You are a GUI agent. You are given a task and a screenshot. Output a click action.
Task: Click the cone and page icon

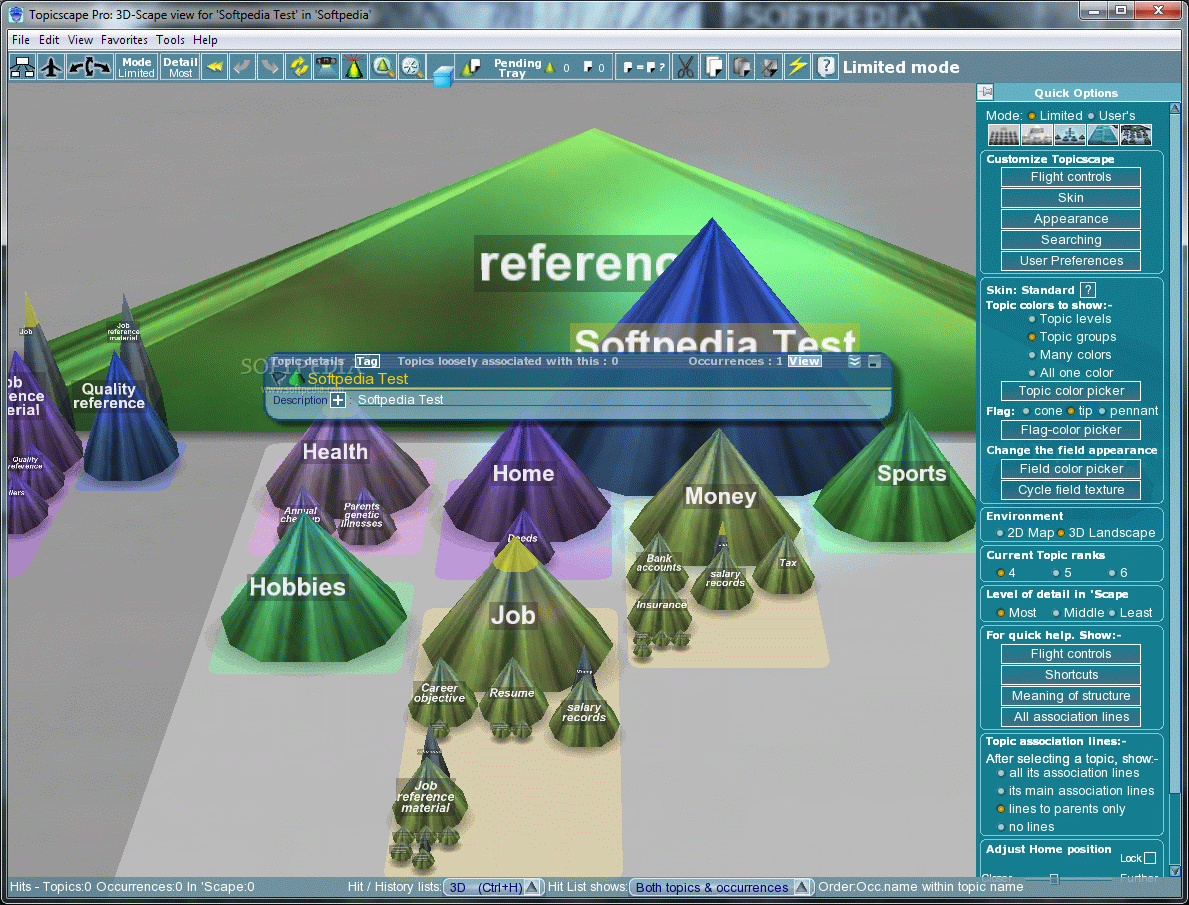(471, 68)
